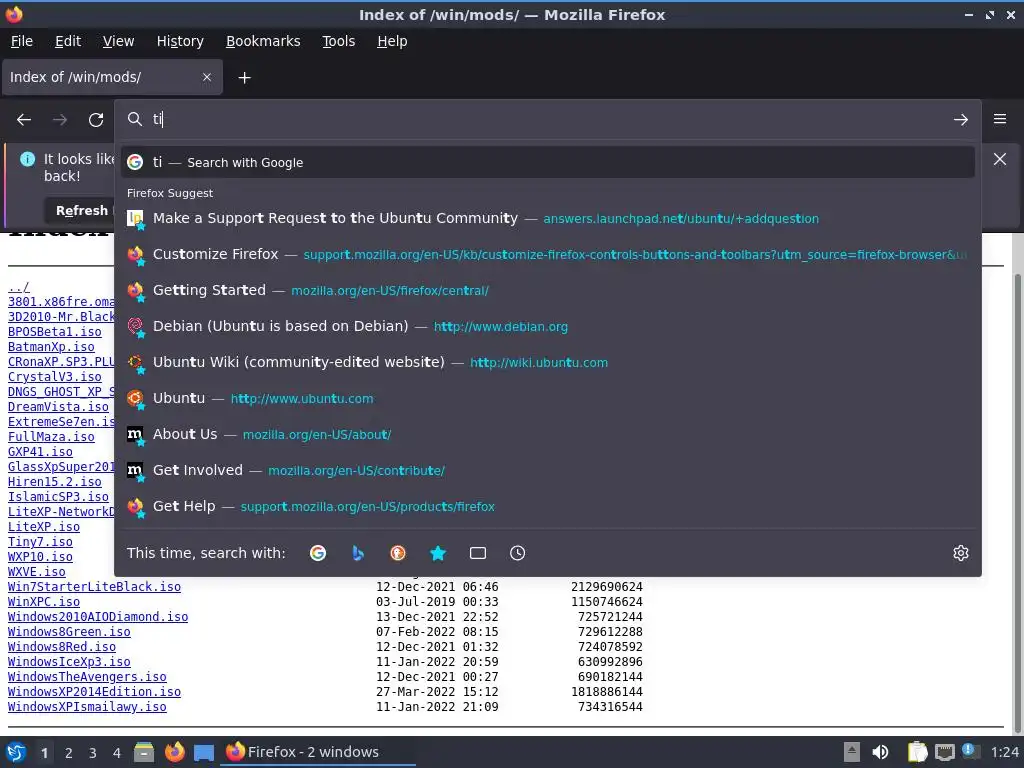1024x768 pixels.
Task: Dismiss the notification bar with its X
Action: 1000,159
